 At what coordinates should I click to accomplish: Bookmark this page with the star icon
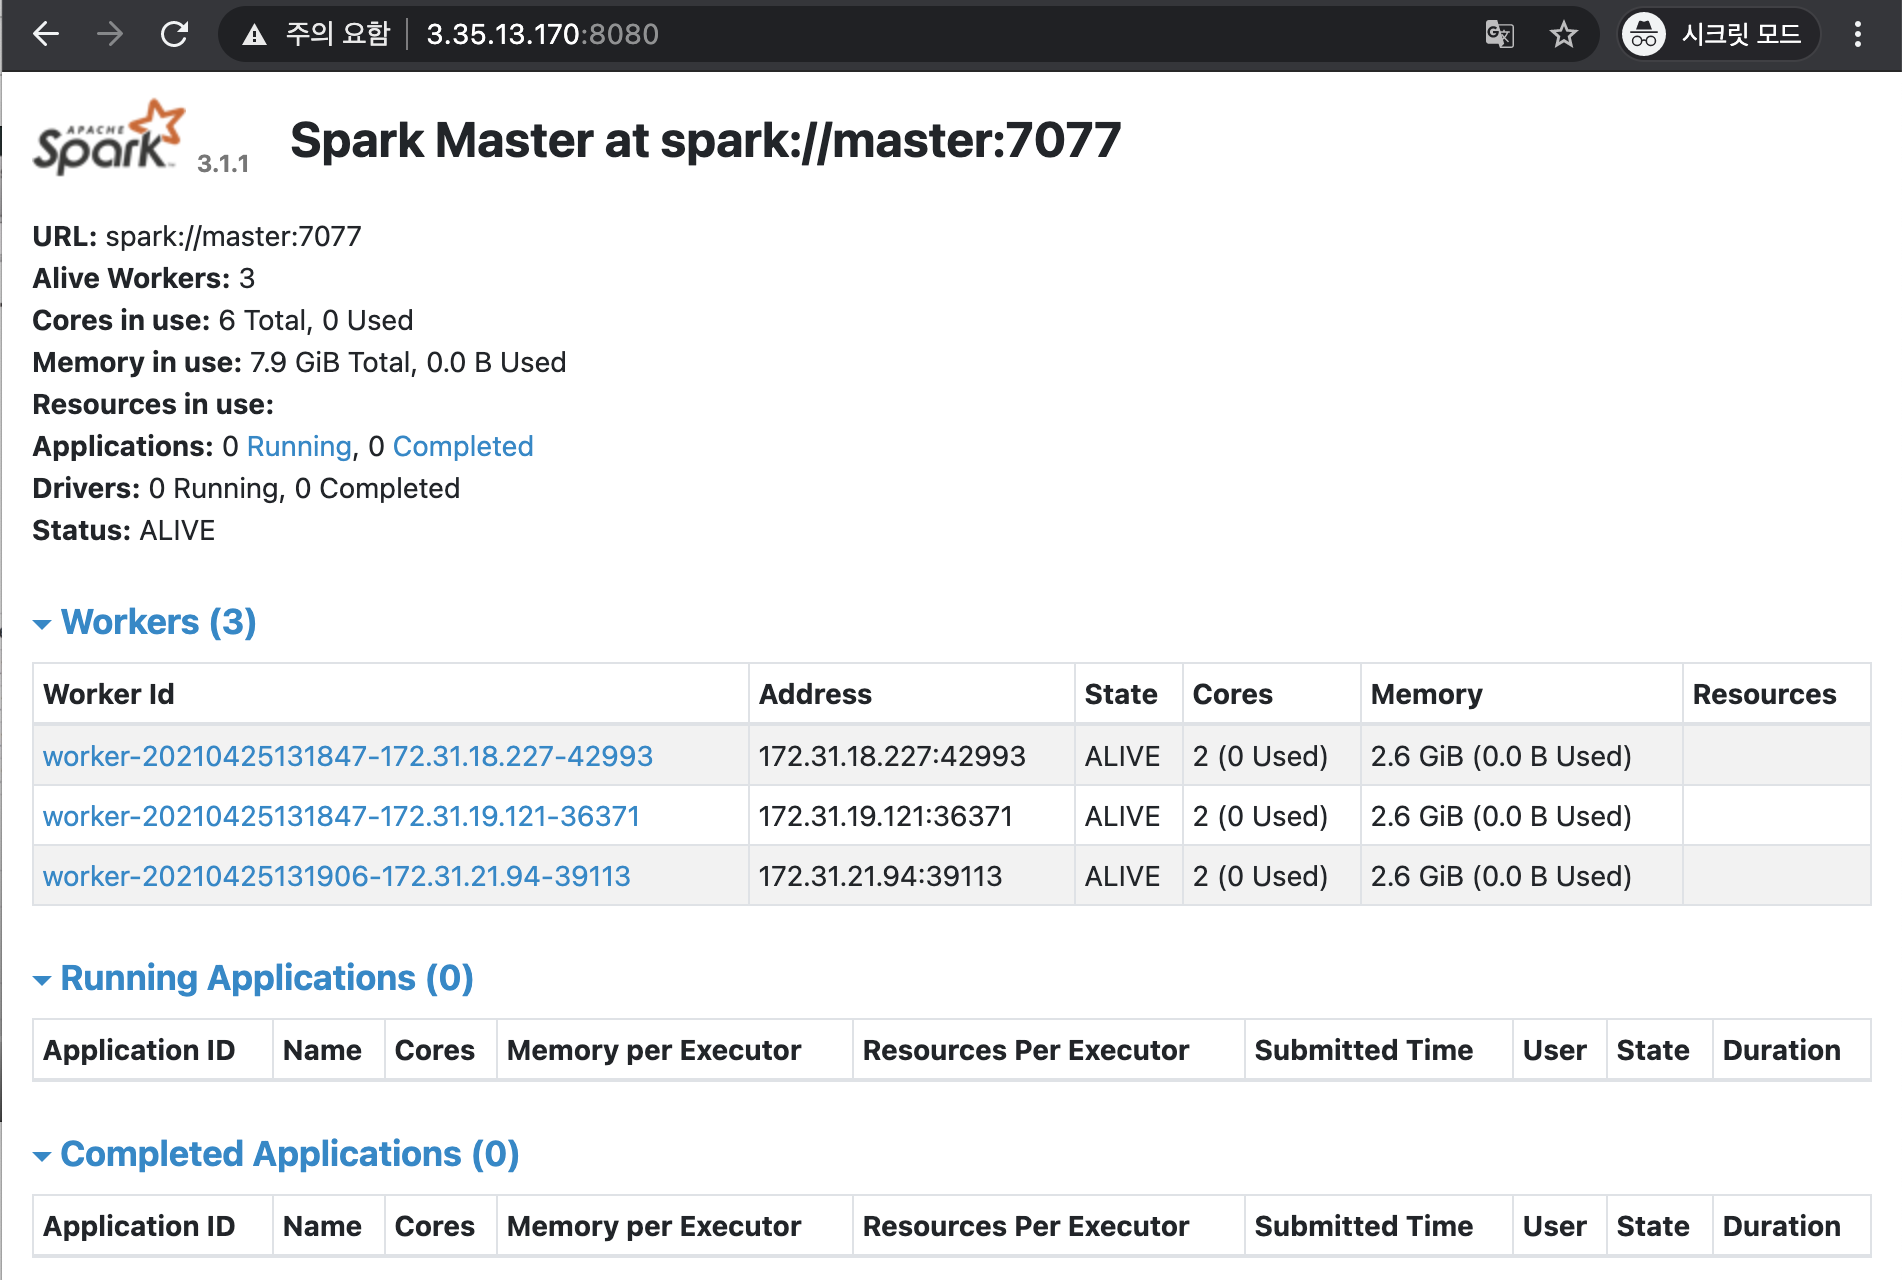[x=1563, y=34]
